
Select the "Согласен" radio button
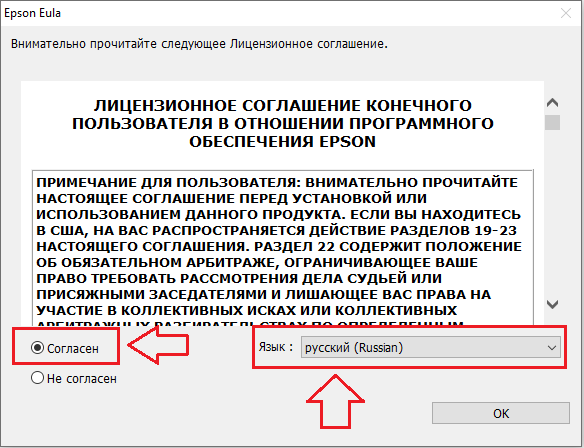click(x=38, y=348)
